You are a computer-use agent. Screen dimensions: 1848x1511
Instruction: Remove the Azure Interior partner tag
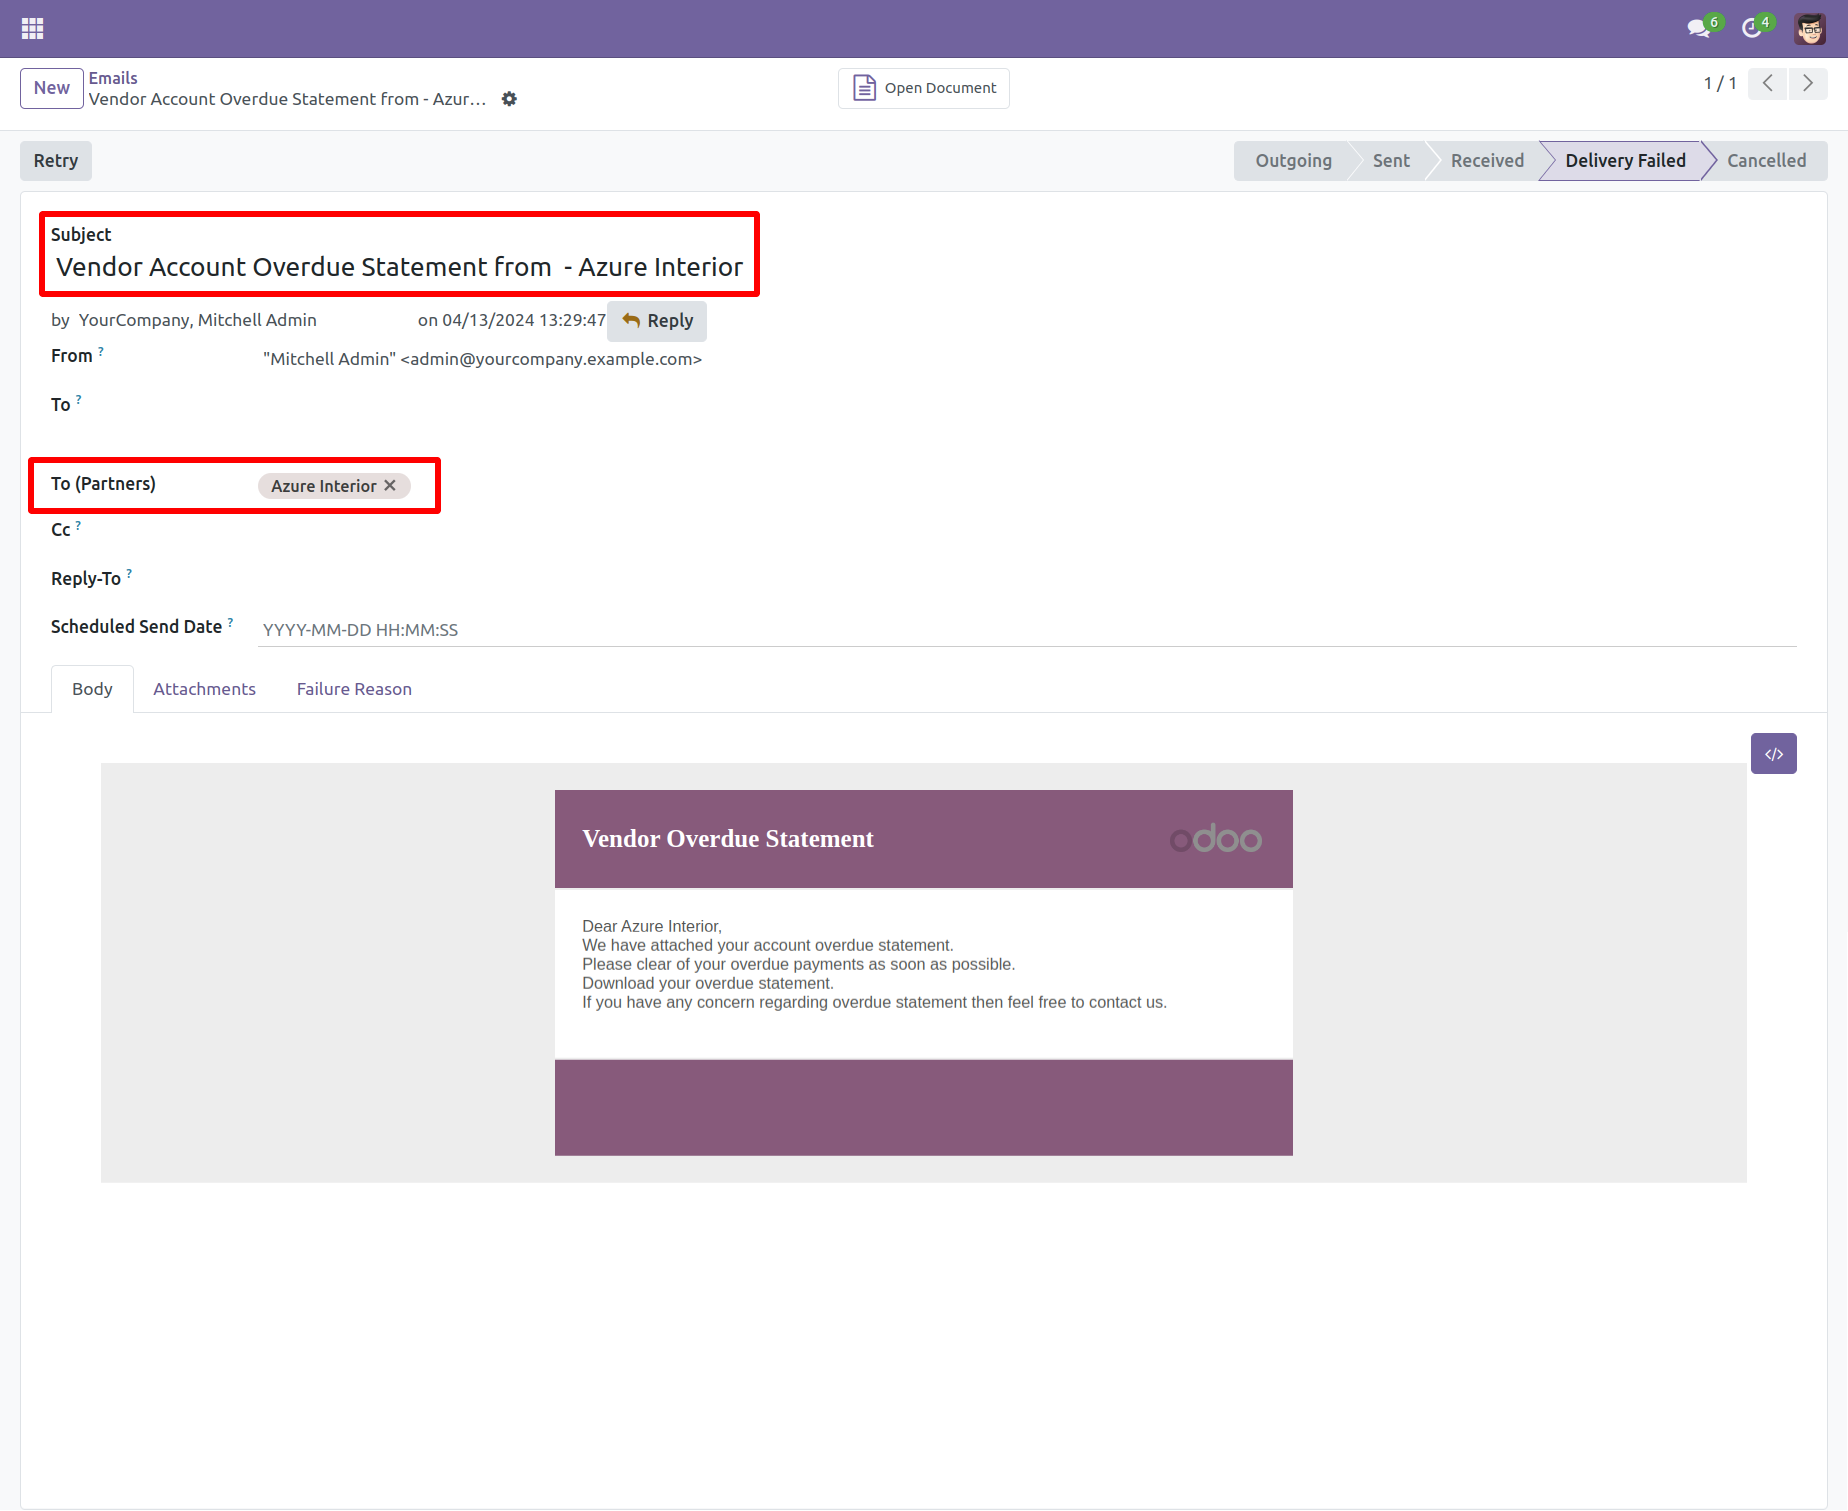click(391, 485)
